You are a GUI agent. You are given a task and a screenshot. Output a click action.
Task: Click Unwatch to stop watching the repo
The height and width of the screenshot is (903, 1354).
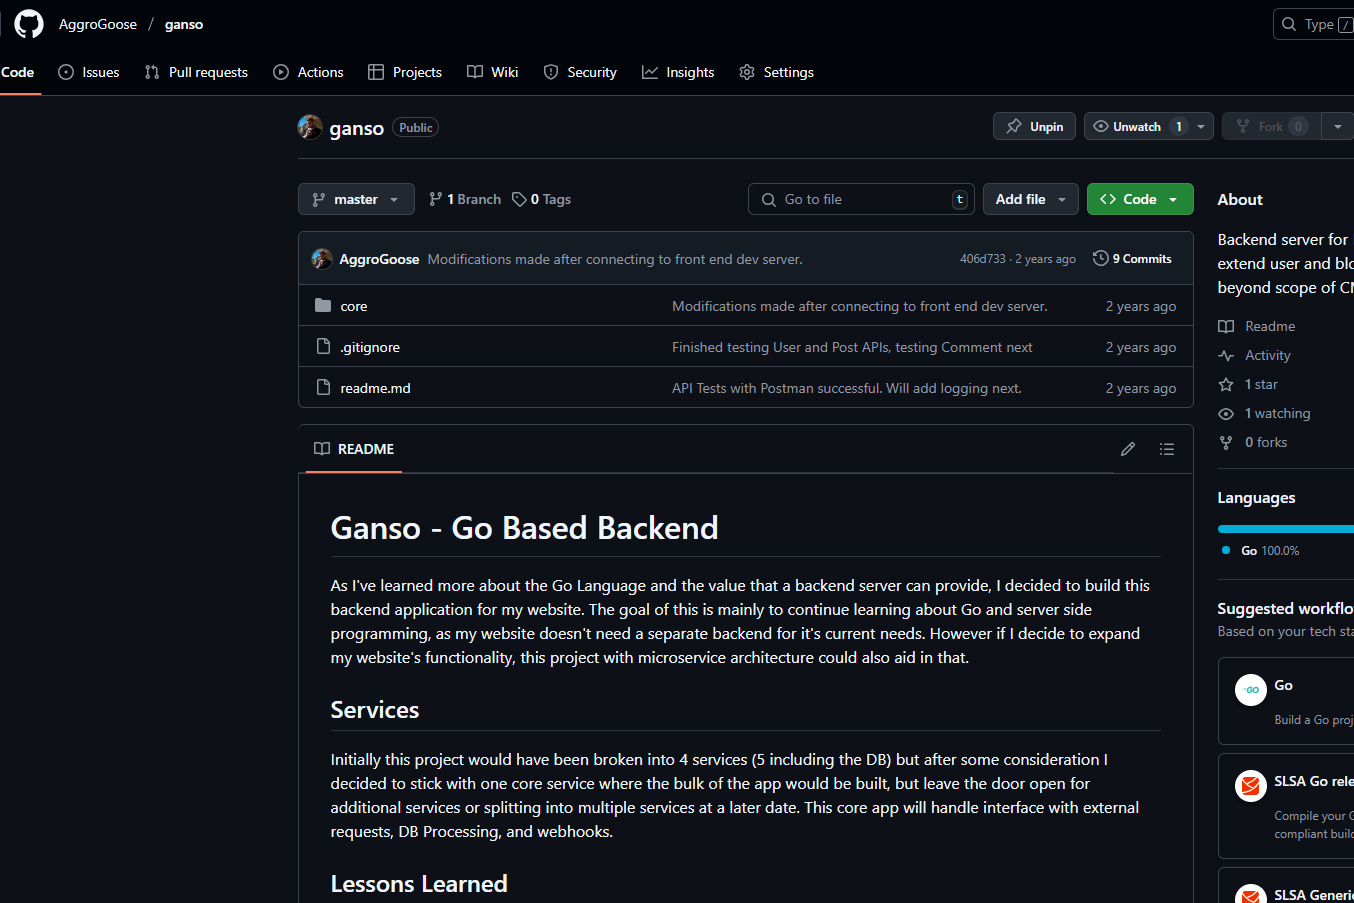(1135, 126)
